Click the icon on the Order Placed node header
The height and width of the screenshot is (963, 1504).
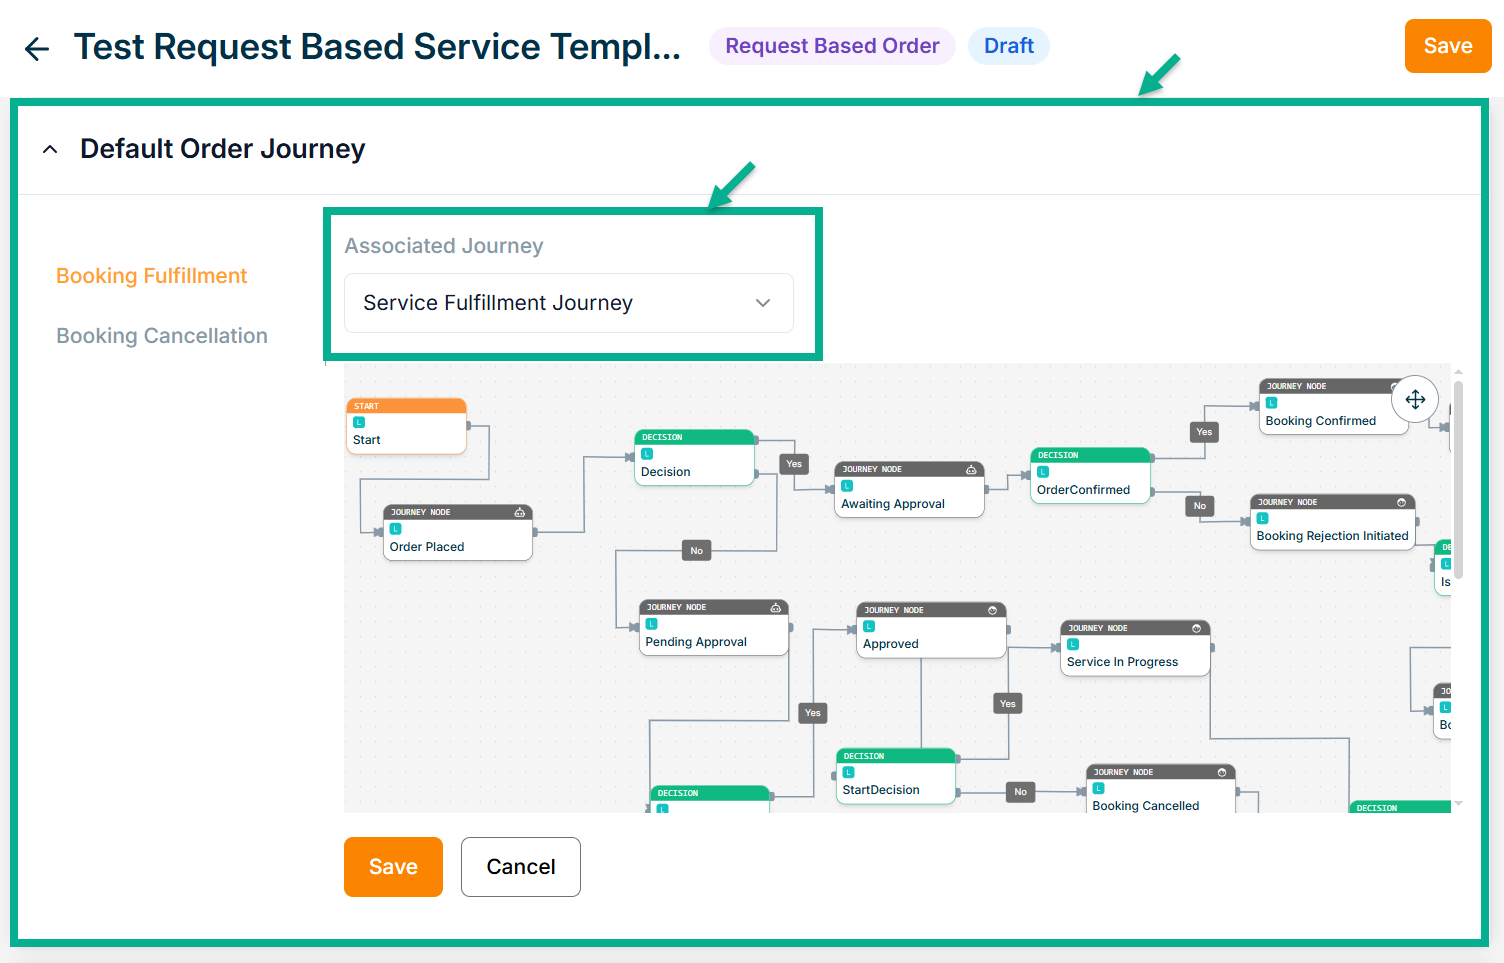[x=519, y=512]
